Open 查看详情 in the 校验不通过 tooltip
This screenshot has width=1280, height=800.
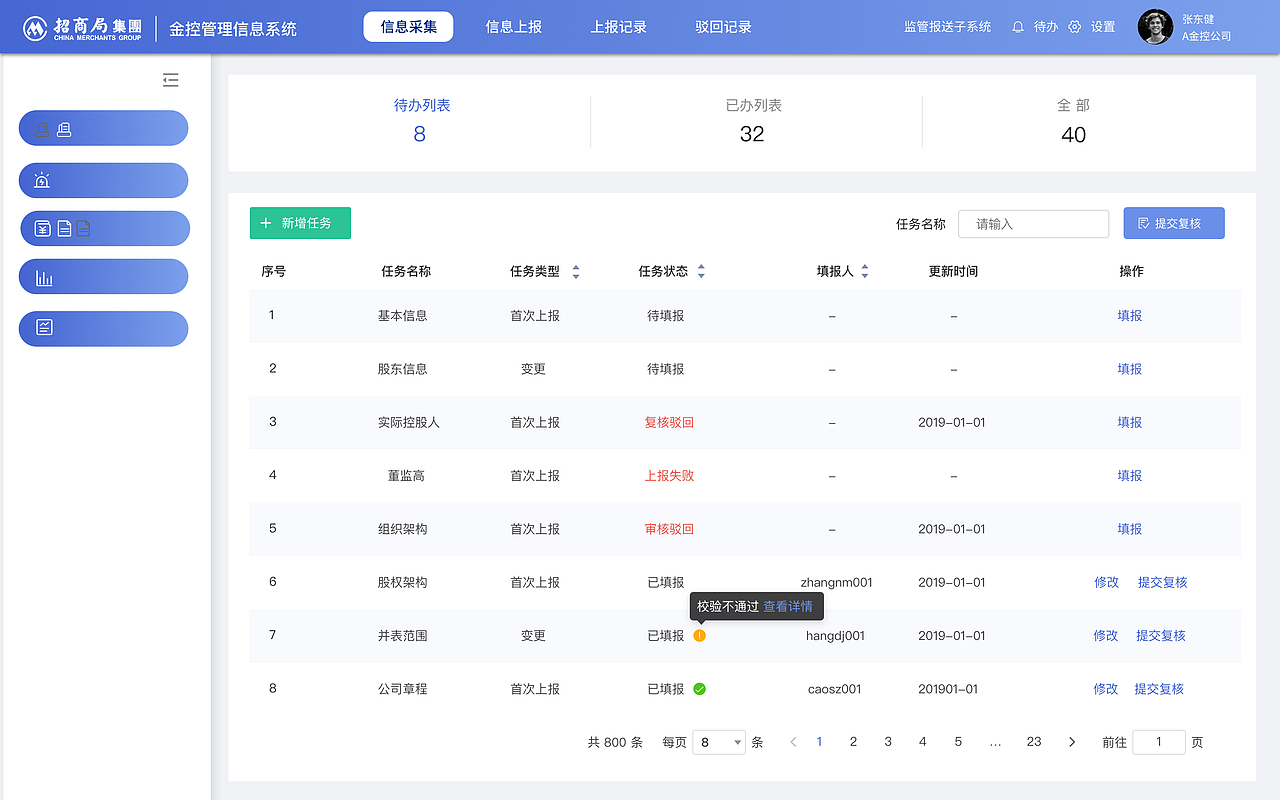tap(789, 606)
